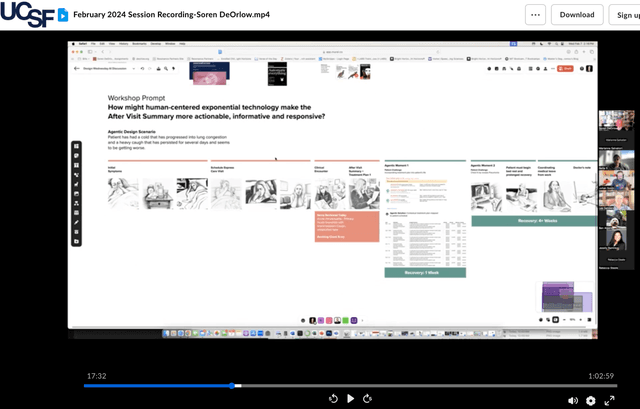The height and width of the screenshot is (409, 640).
Task: Mute the video volume
Action: (573, 400)
